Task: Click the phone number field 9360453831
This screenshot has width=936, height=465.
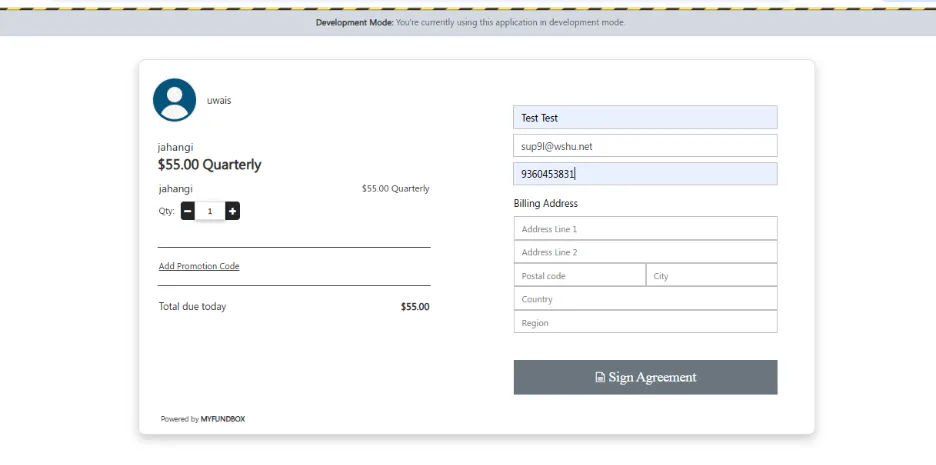Action: 645,174
